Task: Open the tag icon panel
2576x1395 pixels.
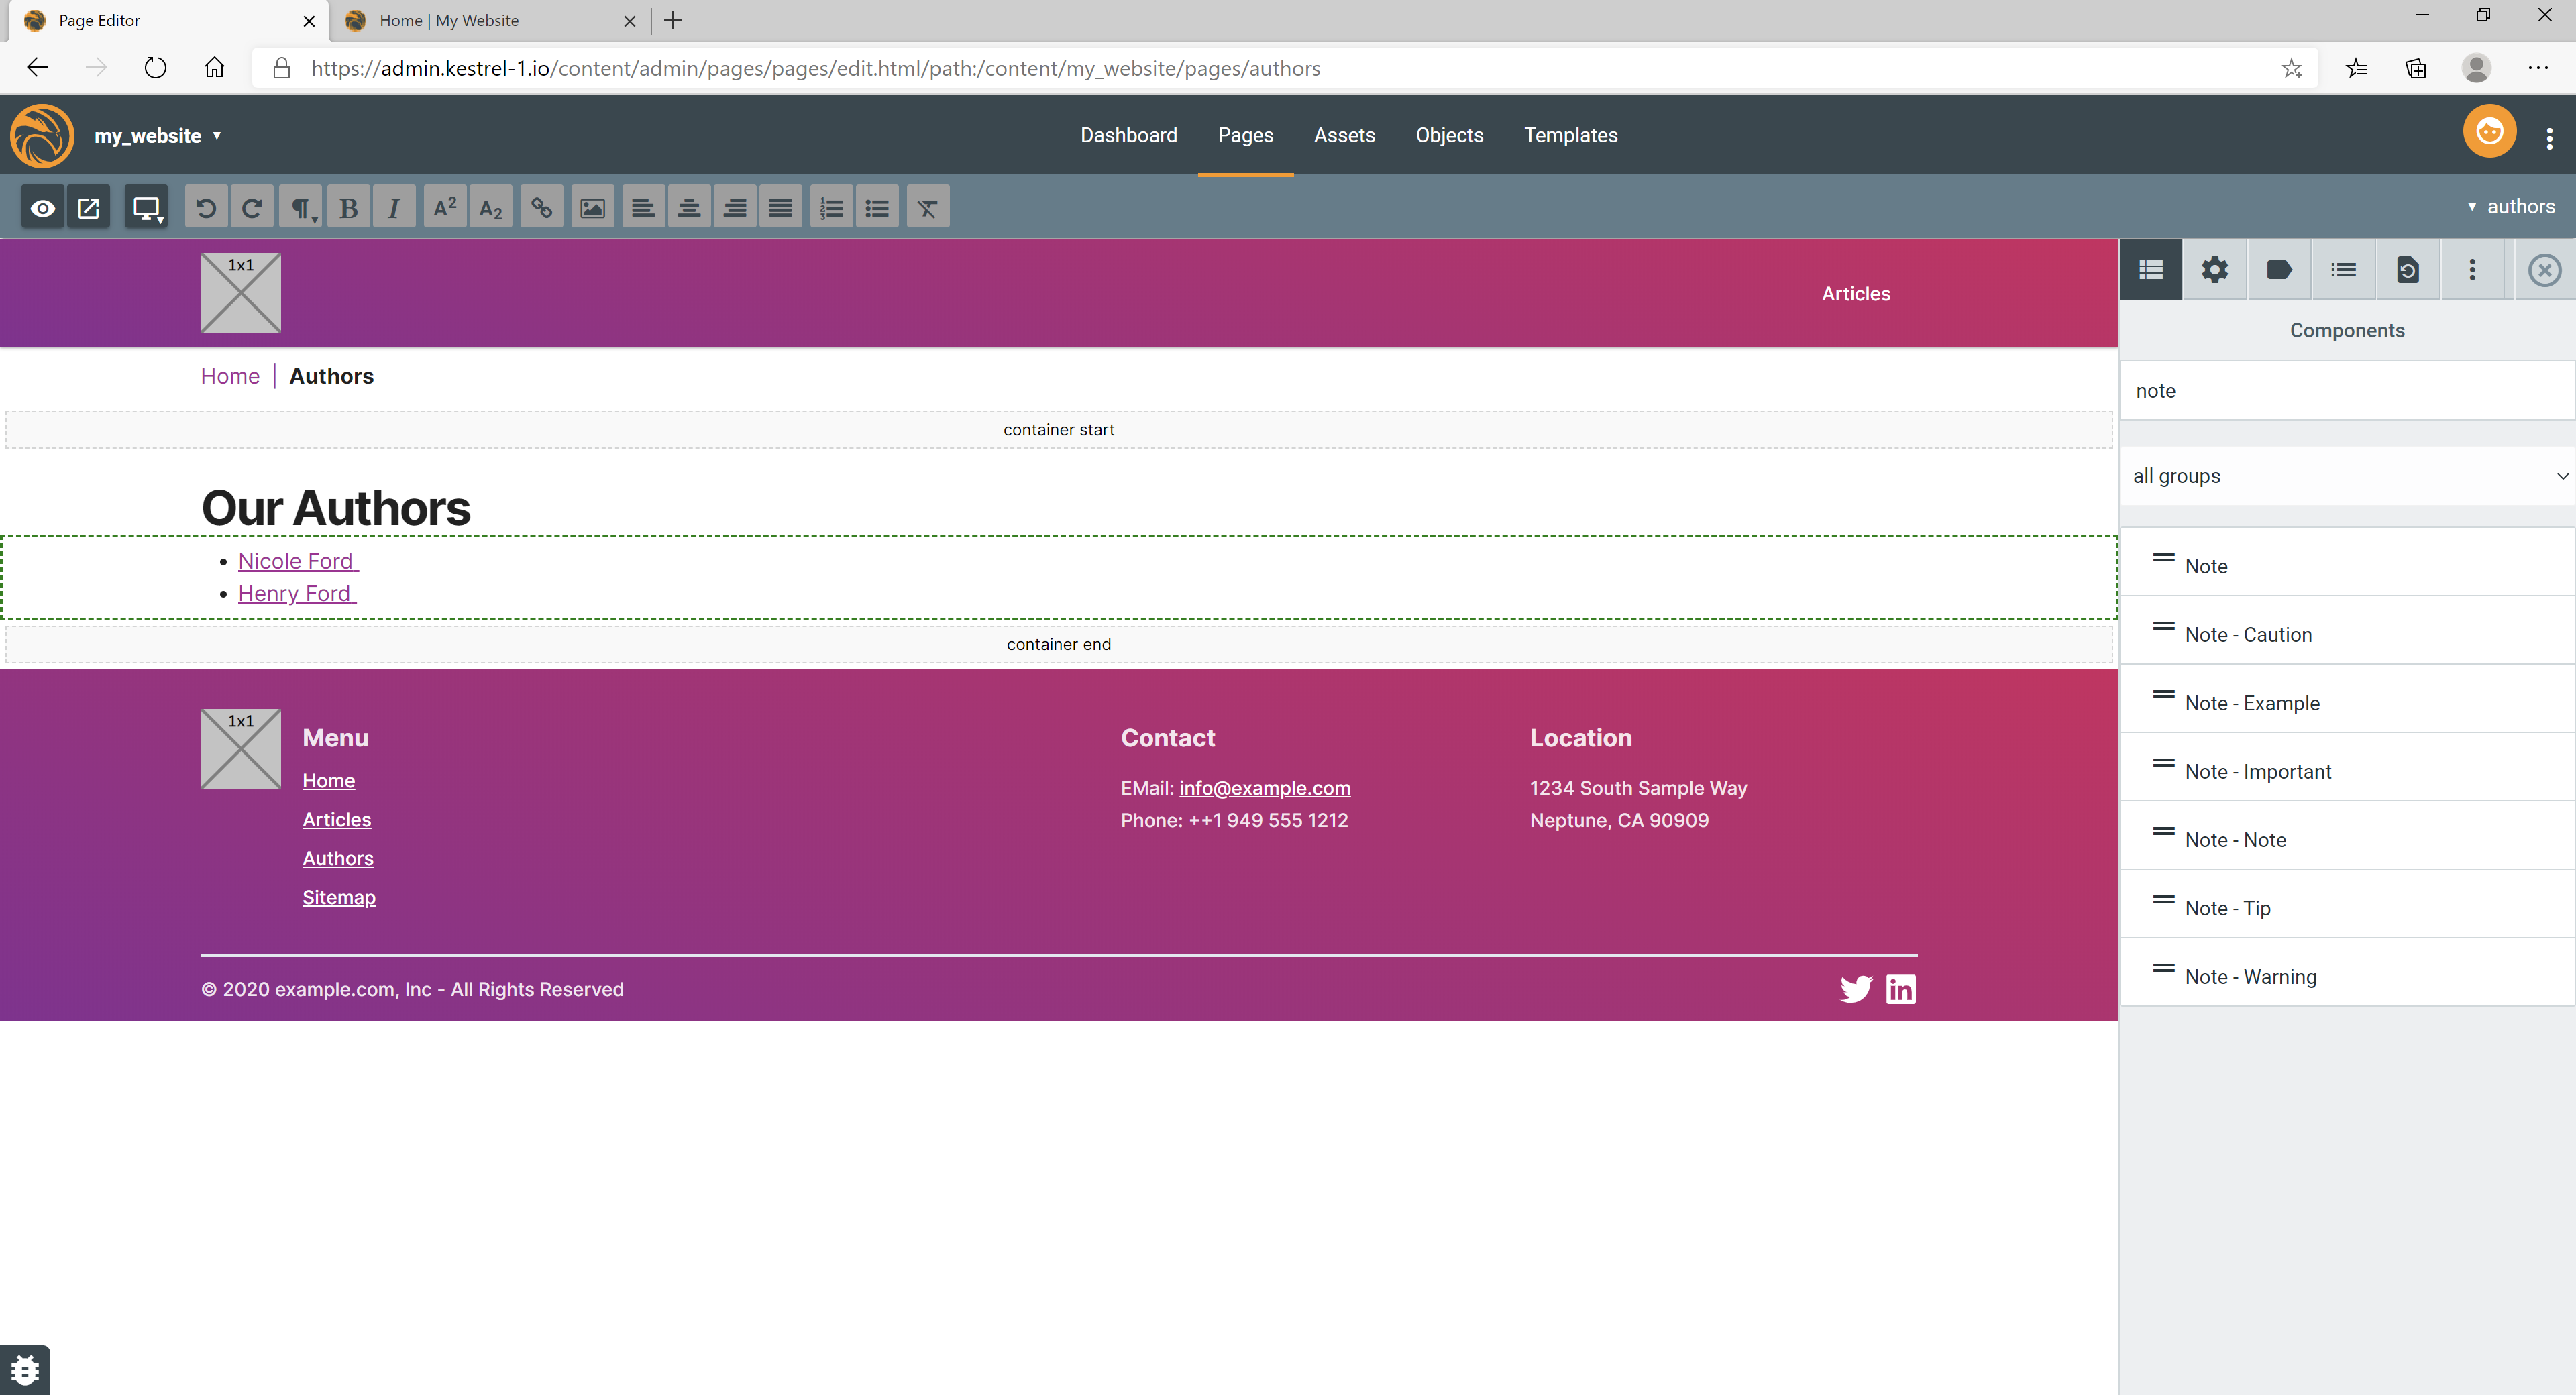Action: [2279, 270]
